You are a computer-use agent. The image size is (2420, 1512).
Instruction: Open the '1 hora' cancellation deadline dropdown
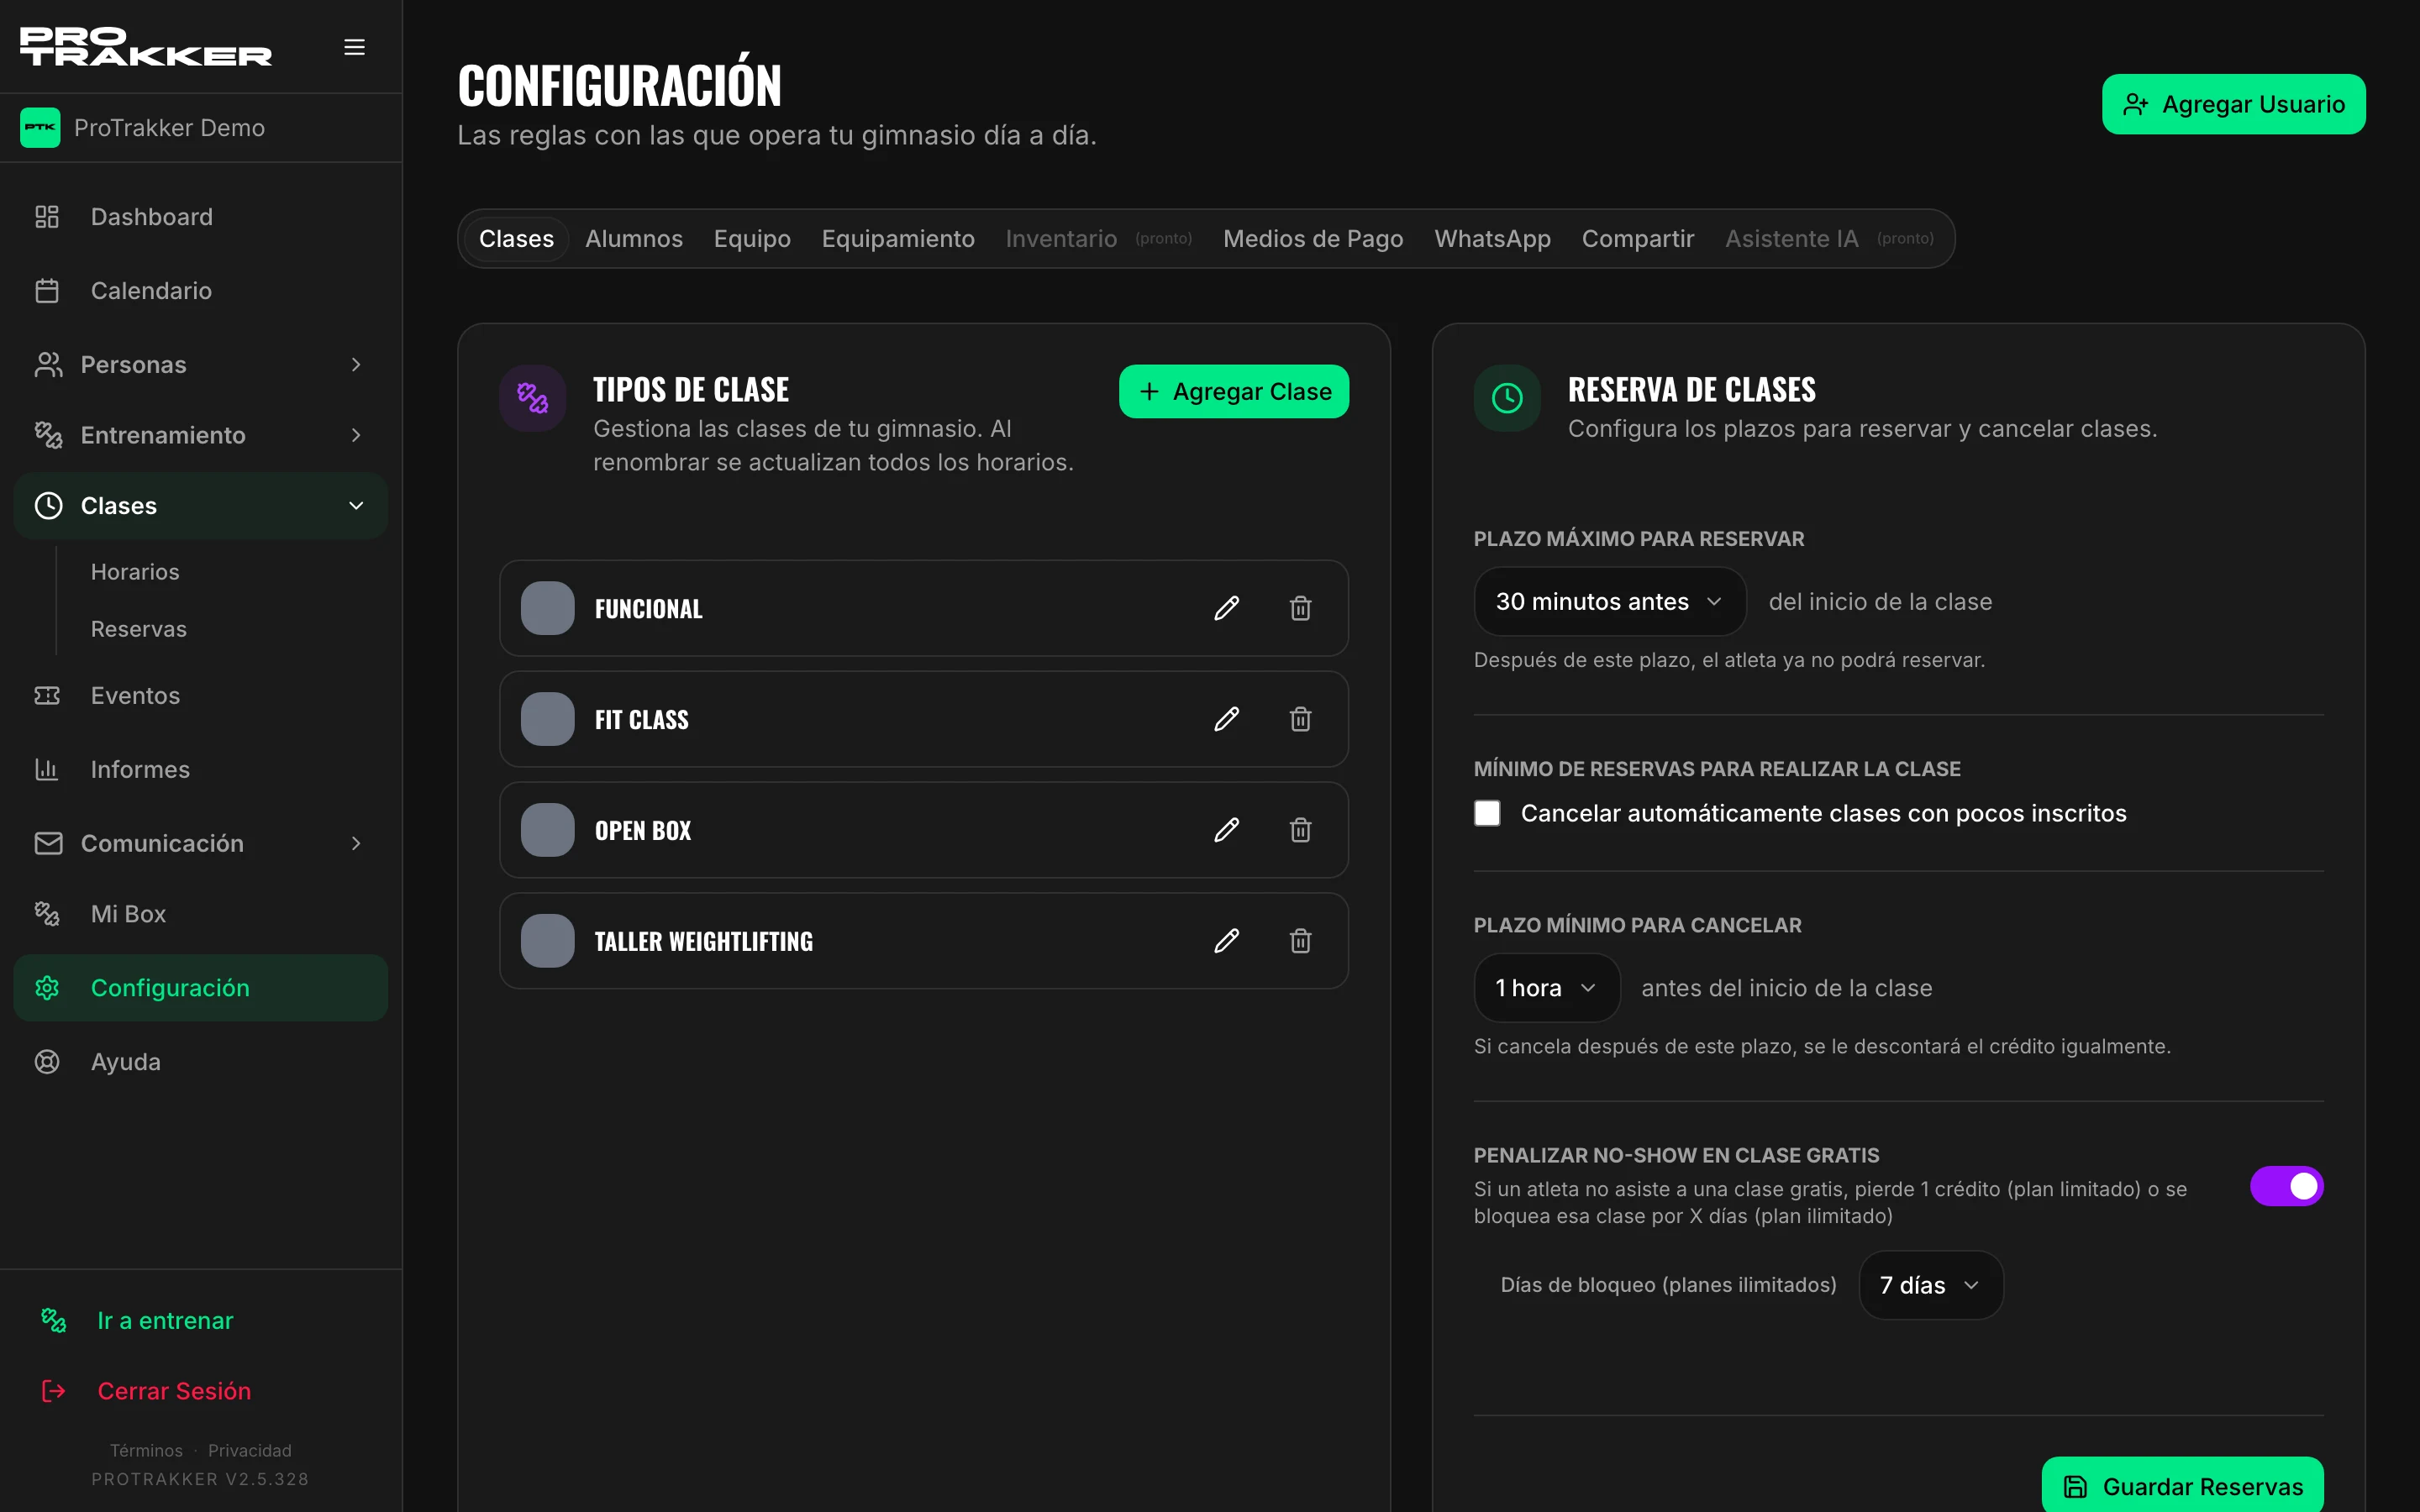1547,988
